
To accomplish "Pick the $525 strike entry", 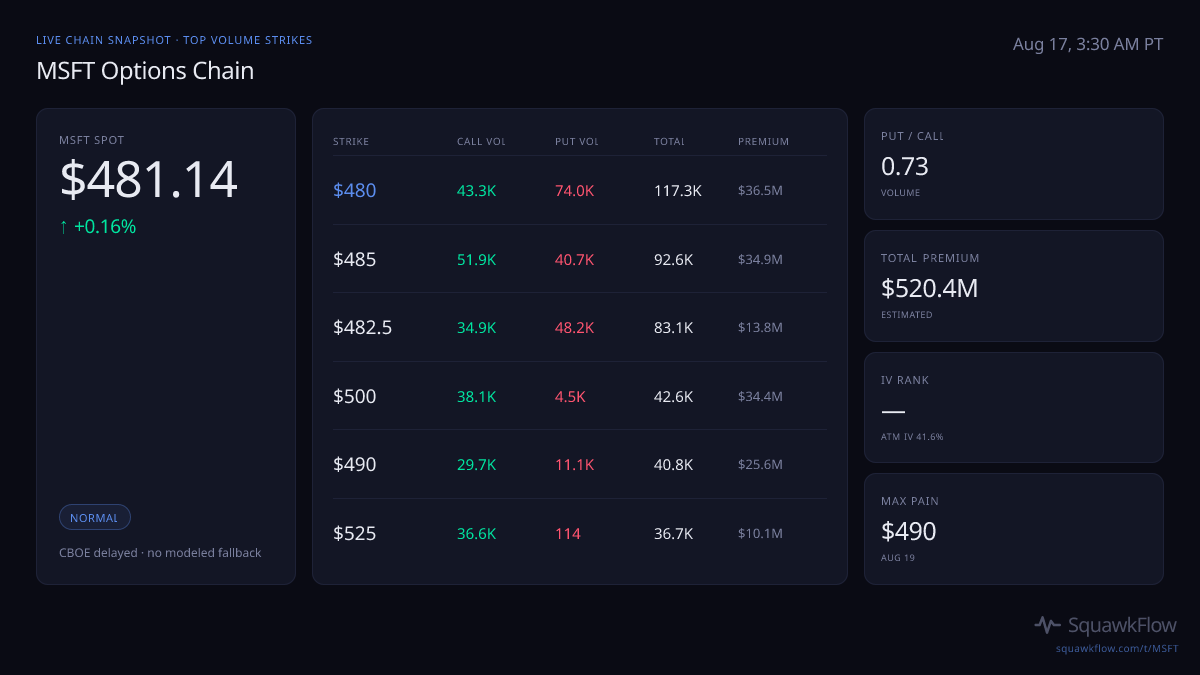I will 355,533.
